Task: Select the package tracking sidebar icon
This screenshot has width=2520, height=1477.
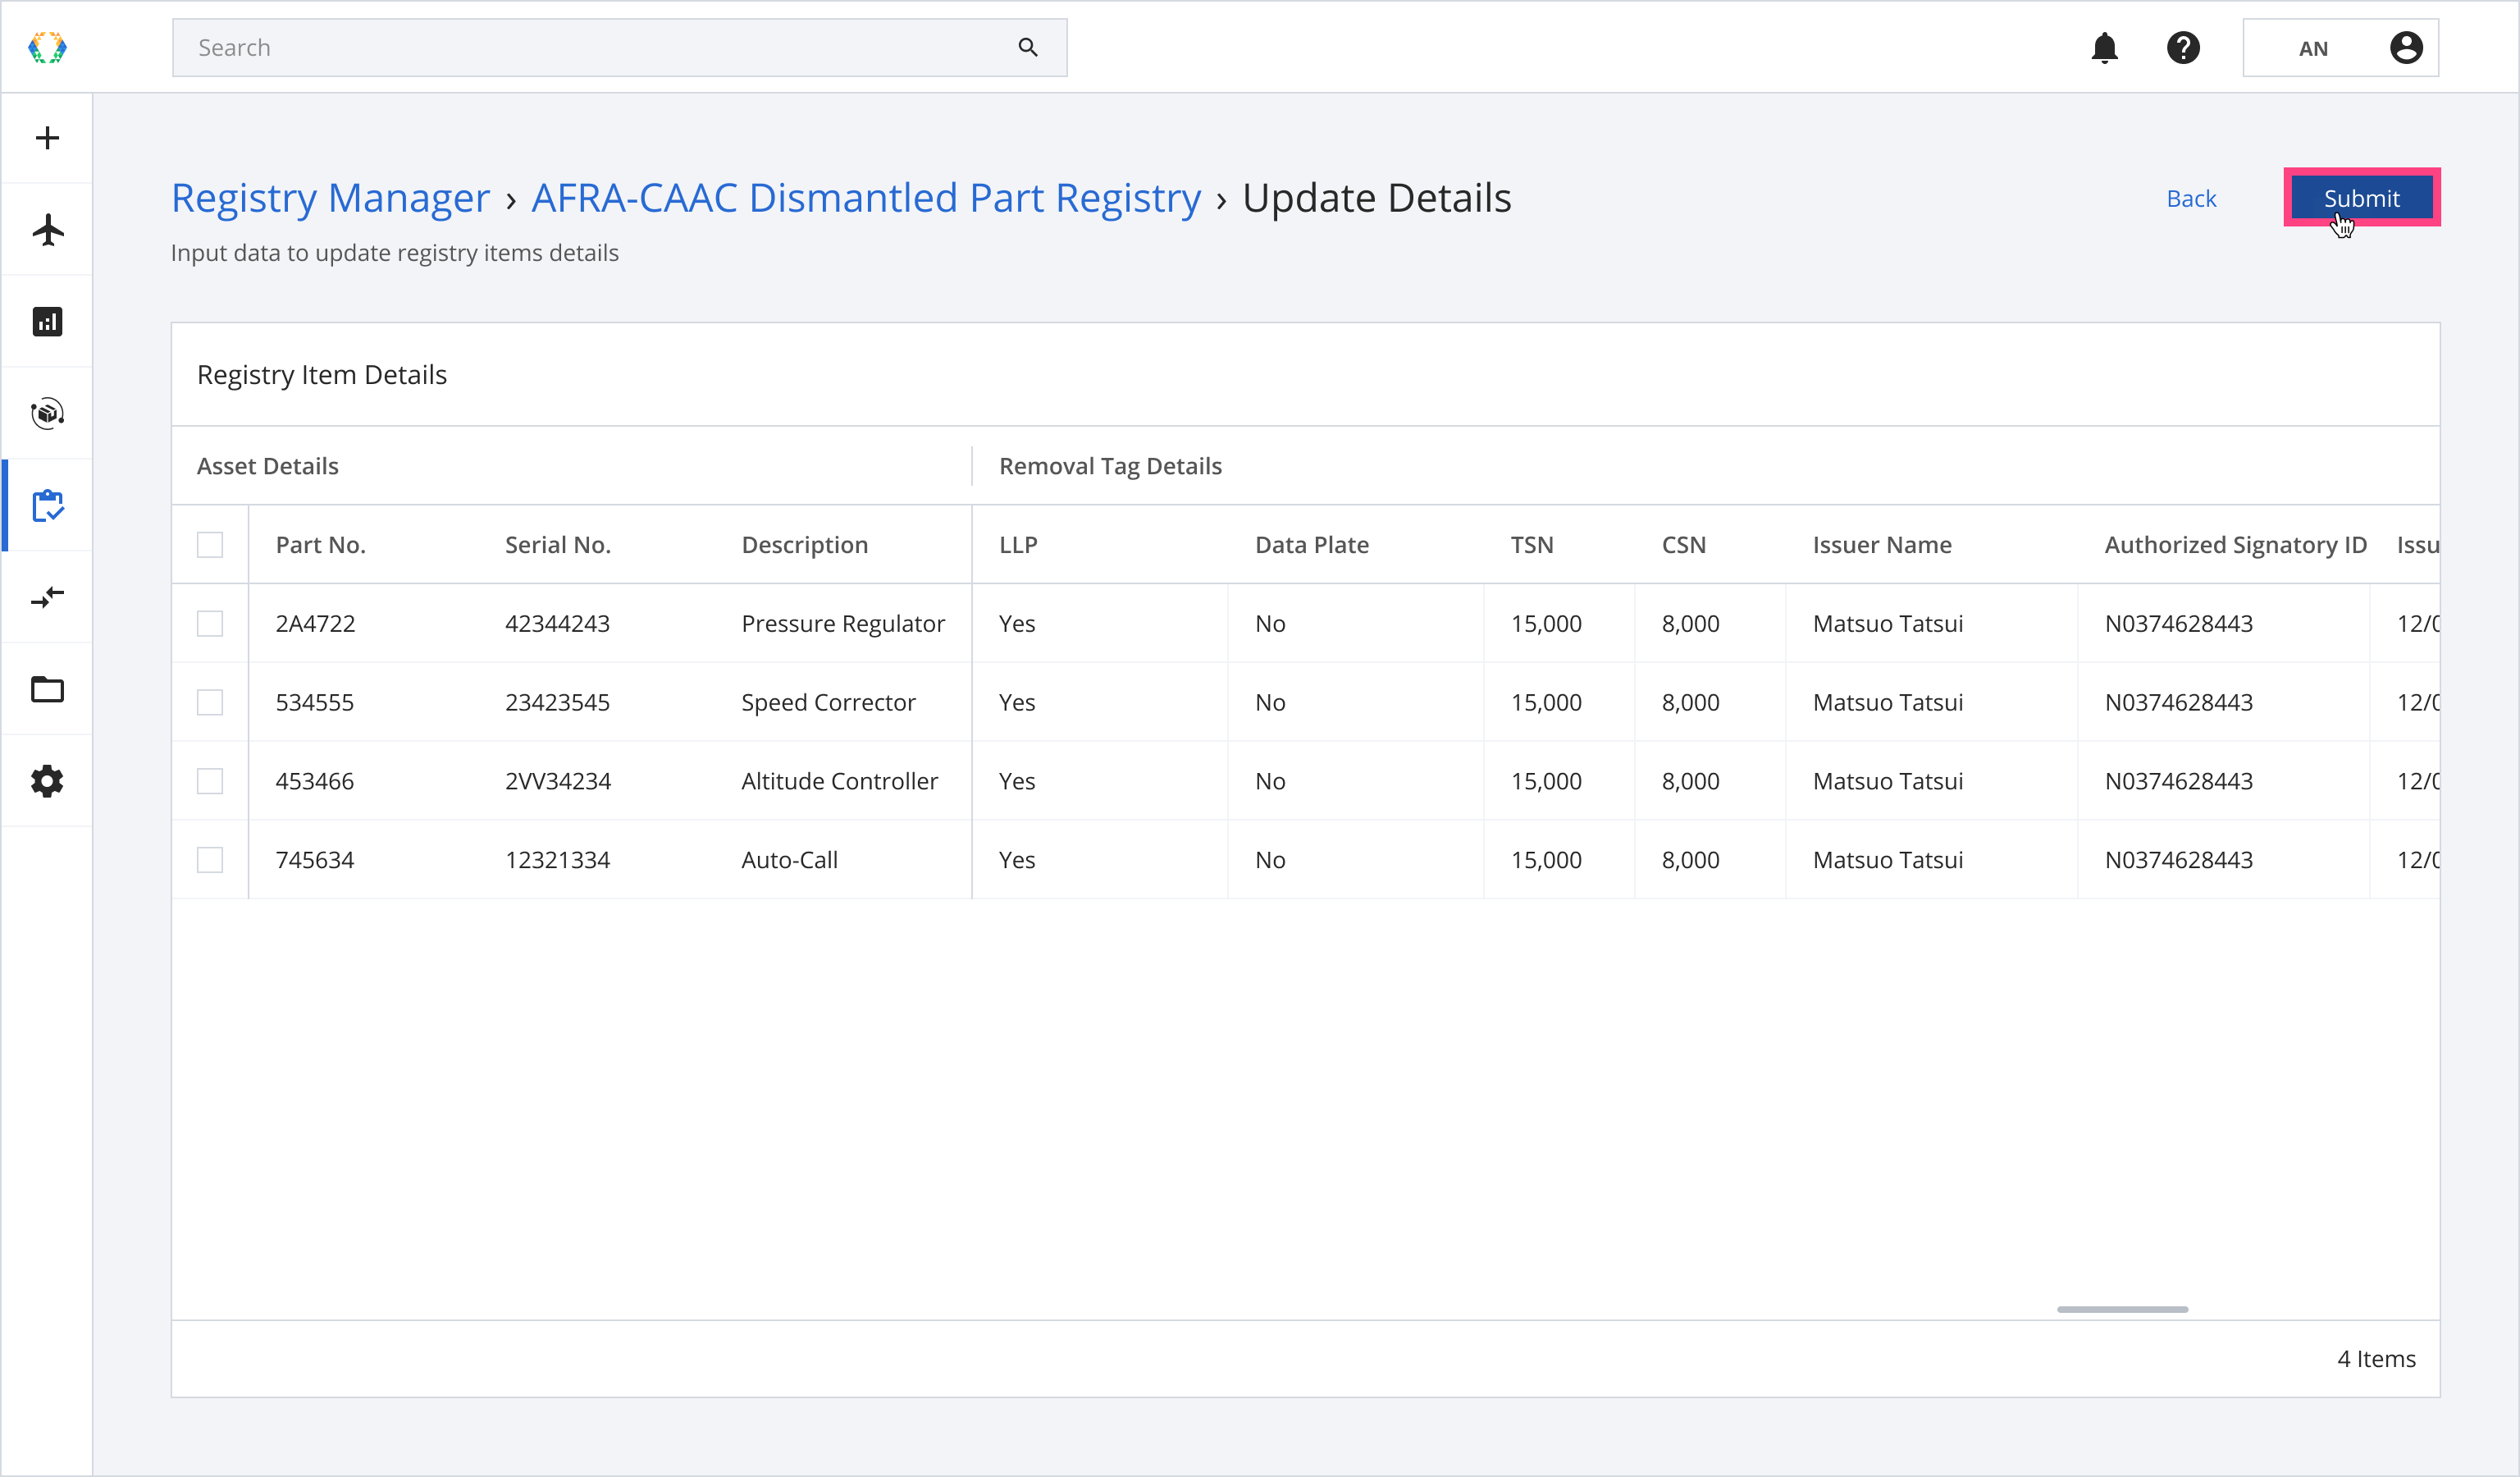Action: pos(47,413)
